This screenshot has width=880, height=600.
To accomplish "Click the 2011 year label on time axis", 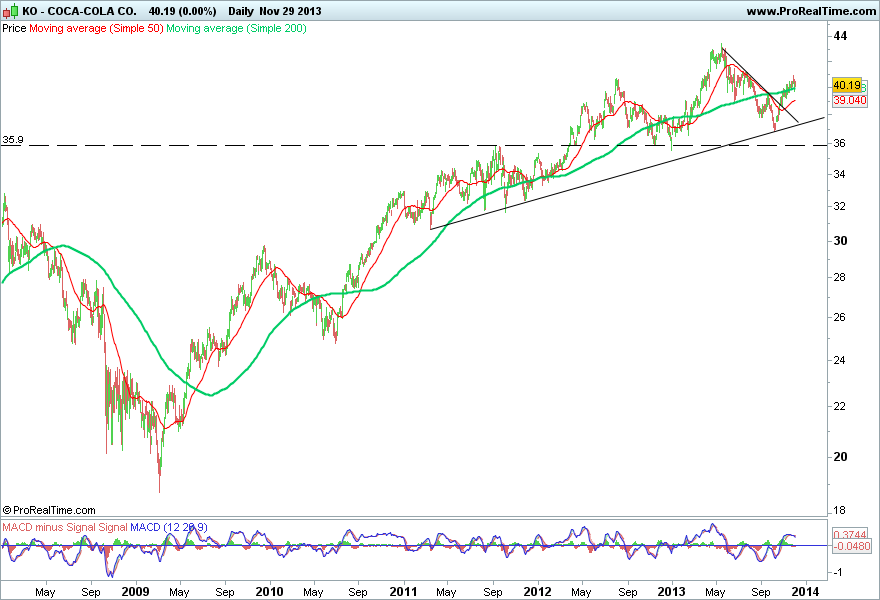I will (404, 592).
